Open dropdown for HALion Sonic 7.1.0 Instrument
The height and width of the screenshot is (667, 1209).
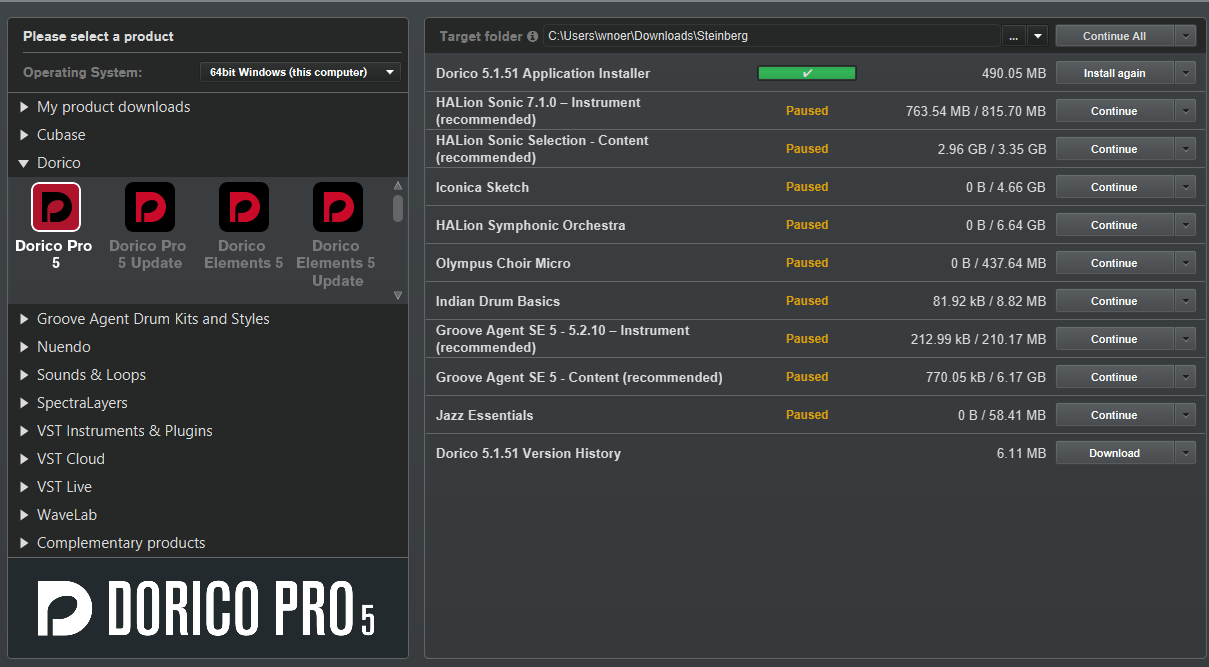coord(1185,111)
